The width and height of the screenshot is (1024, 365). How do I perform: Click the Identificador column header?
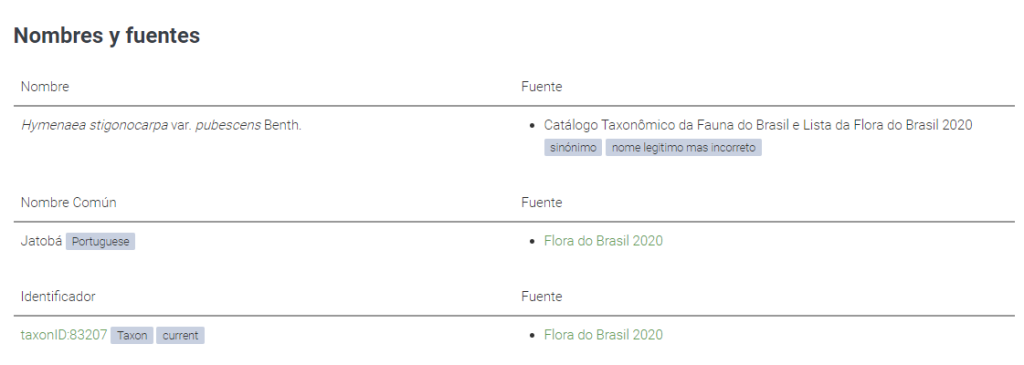pos(58,296)
